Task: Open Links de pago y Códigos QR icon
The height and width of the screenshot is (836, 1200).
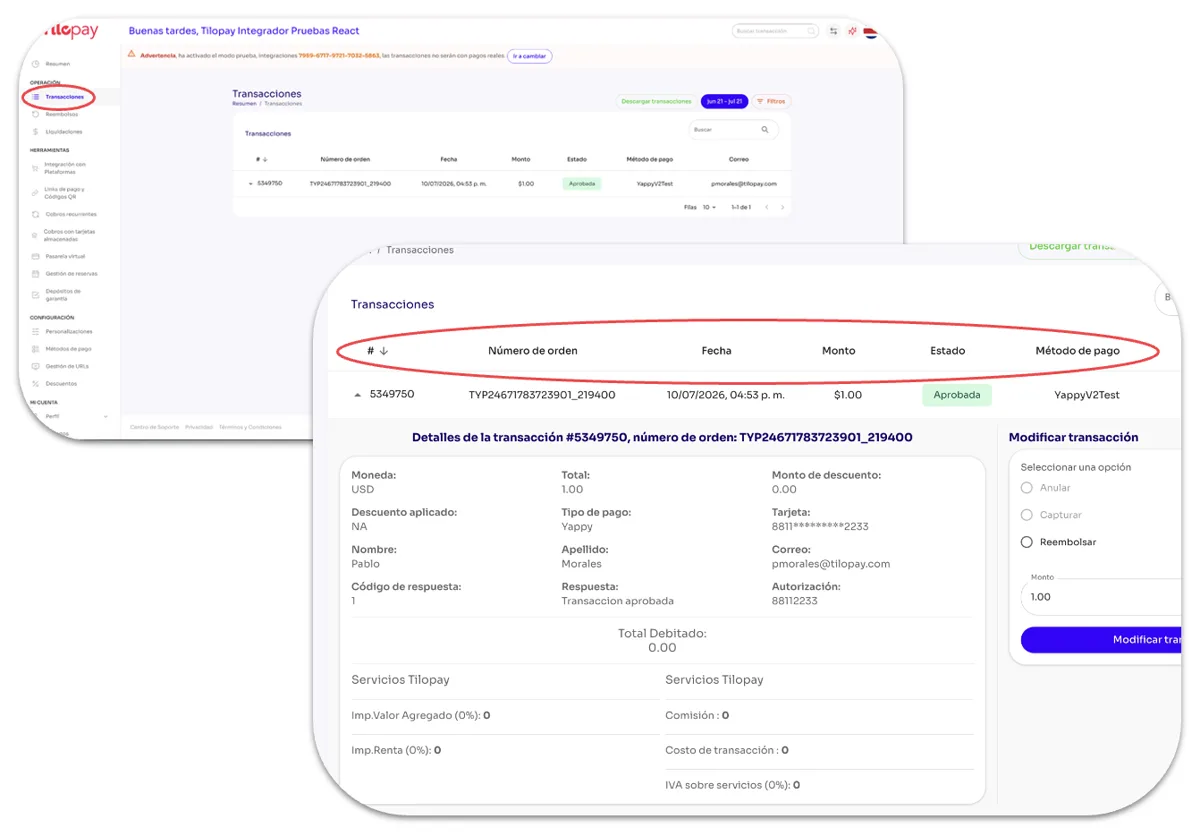Action: click(35, 193)
